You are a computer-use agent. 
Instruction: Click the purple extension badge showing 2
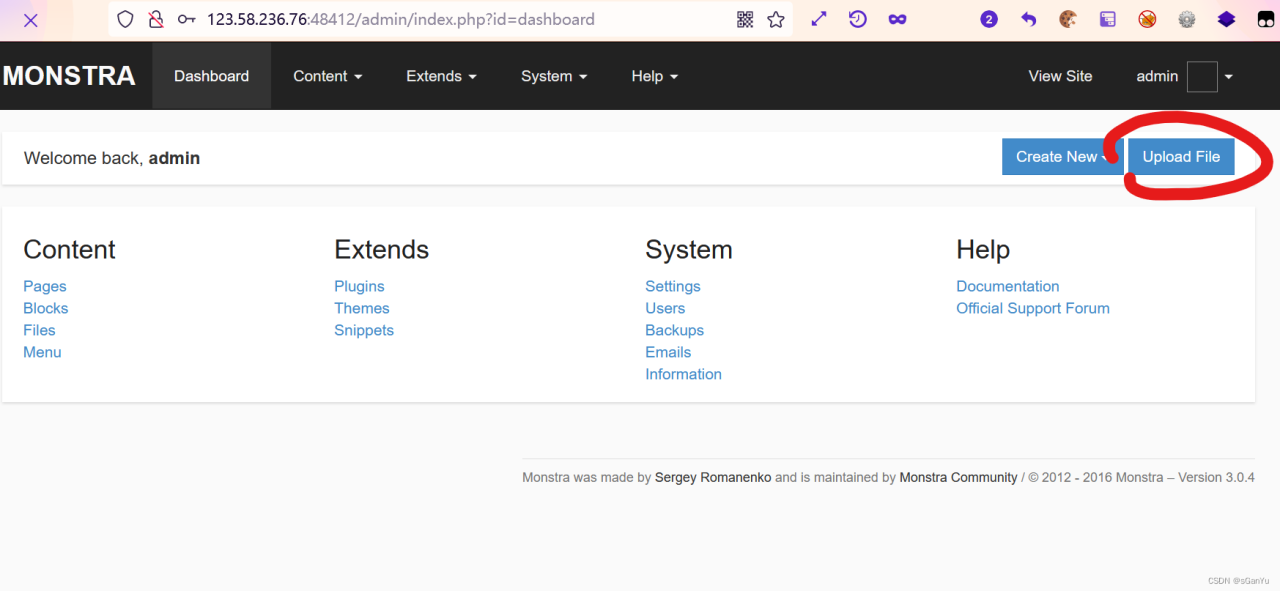pos(988,18)
